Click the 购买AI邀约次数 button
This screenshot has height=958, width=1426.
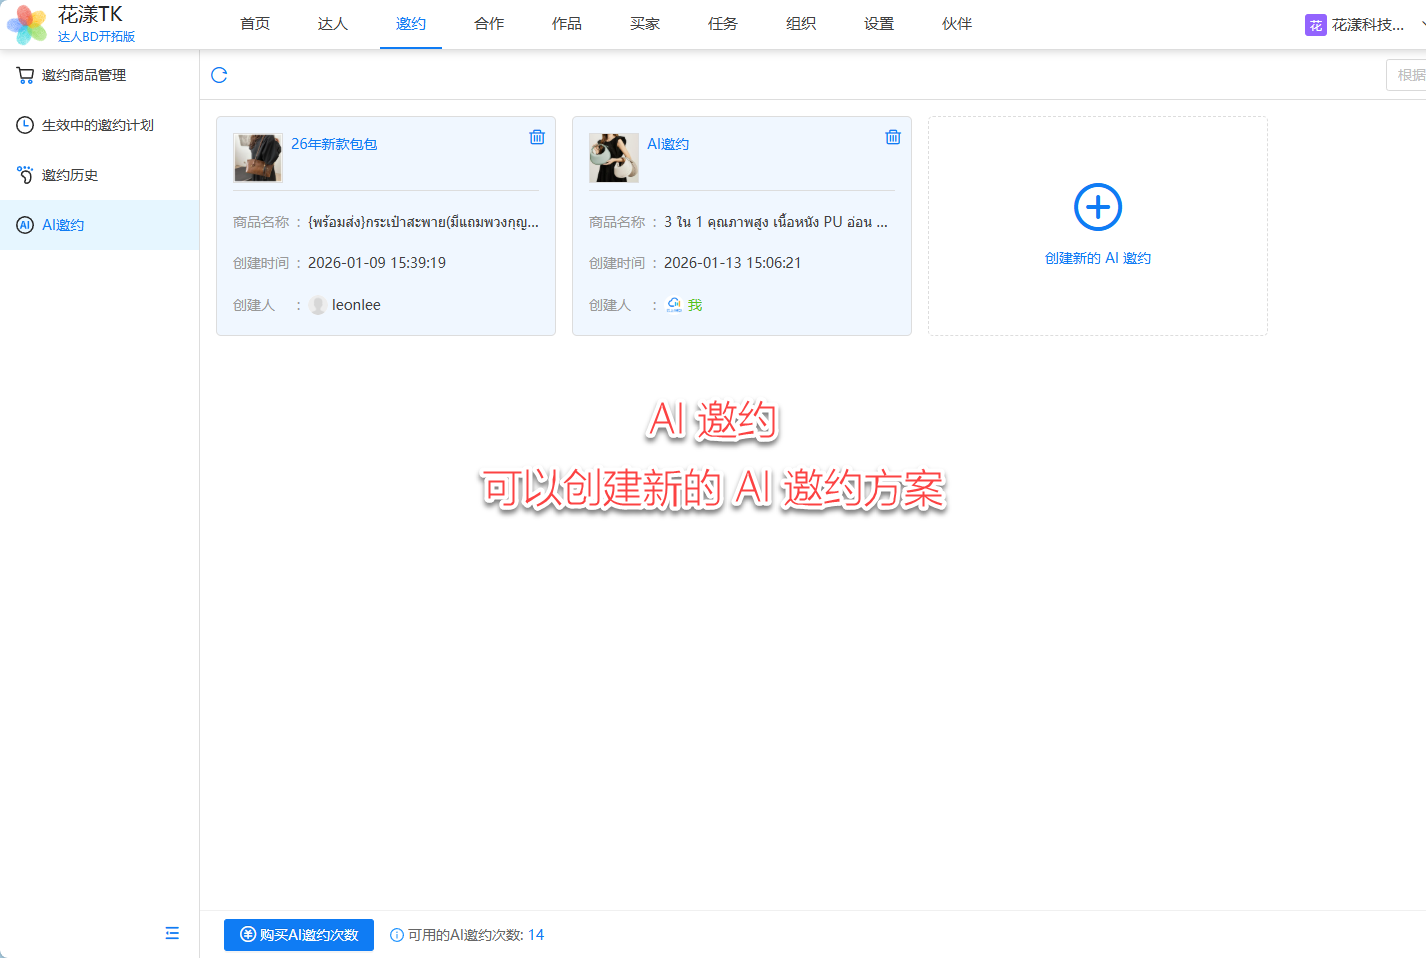tap(299, 935)
